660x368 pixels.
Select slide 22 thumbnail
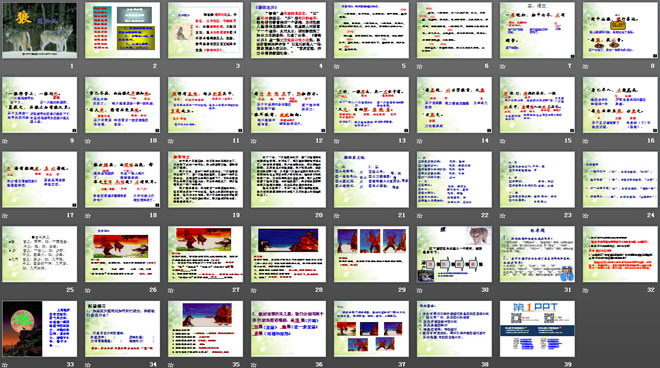(454, 179)
